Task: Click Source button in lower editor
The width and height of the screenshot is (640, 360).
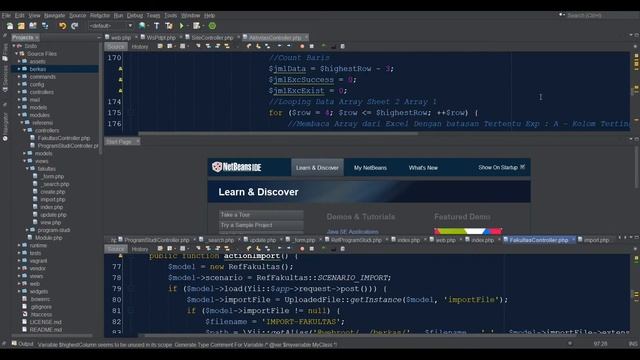Action: [116, 249]
